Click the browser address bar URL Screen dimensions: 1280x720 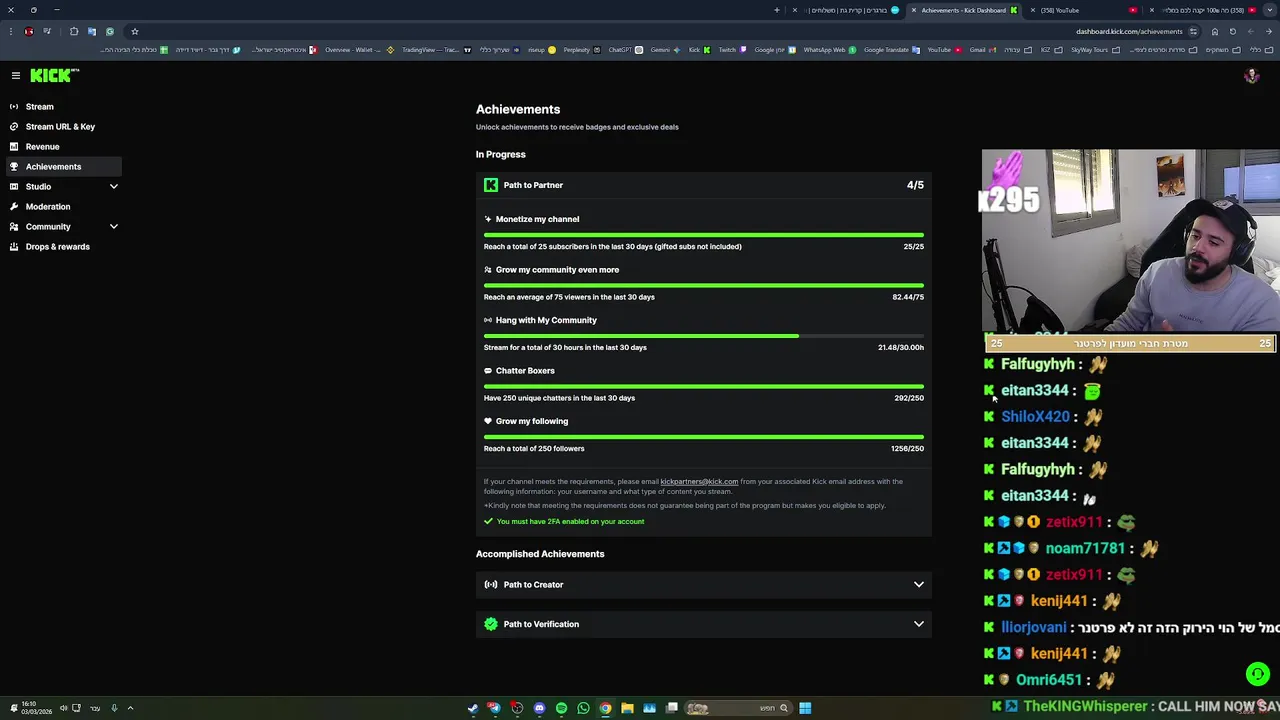point(1129,31)
